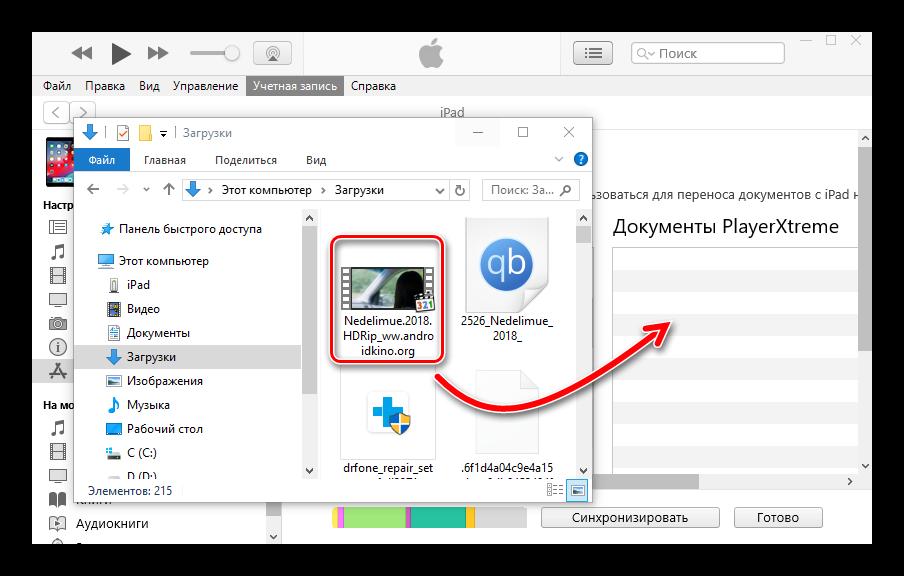Click the iTunes search field
904x576 pixels.
[708, 54]
